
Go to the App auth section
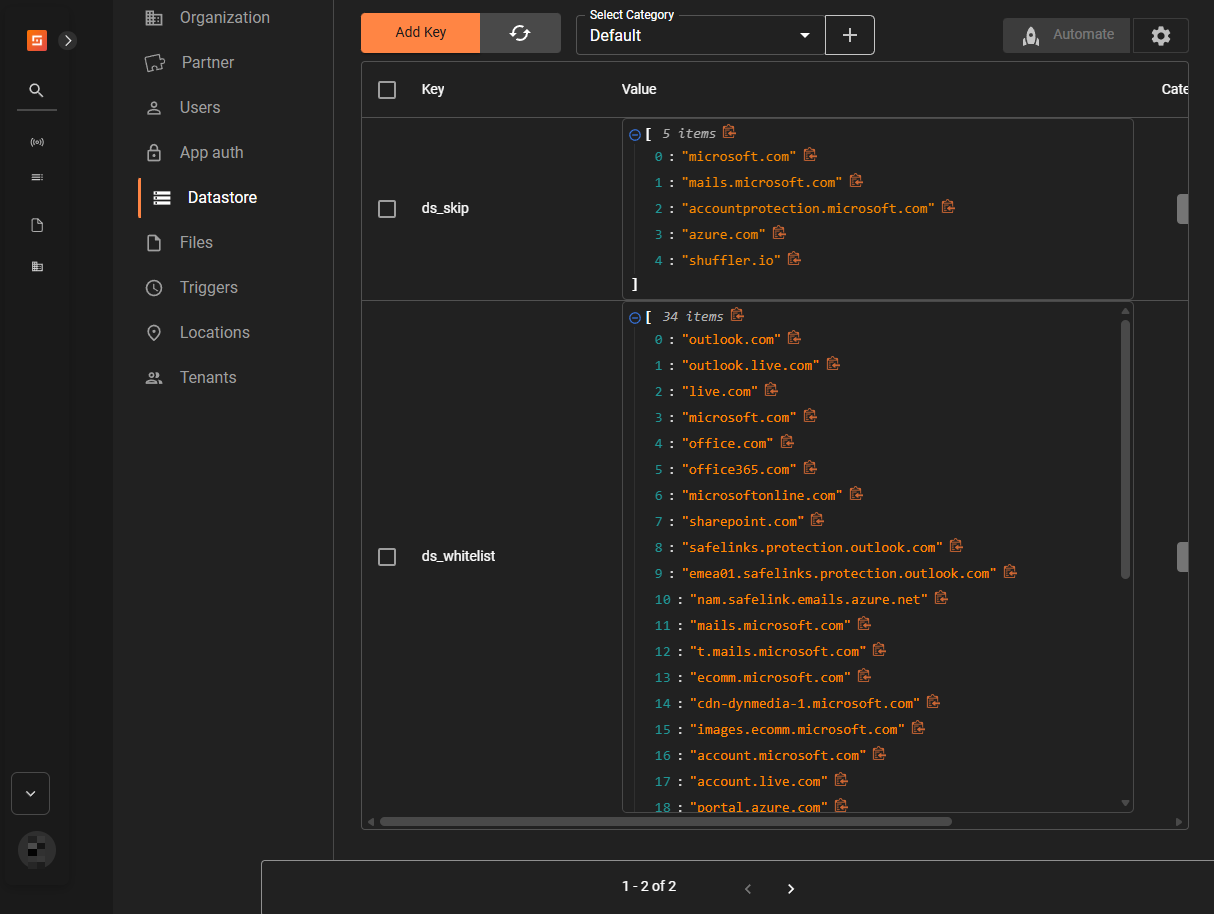pos(211,153)
